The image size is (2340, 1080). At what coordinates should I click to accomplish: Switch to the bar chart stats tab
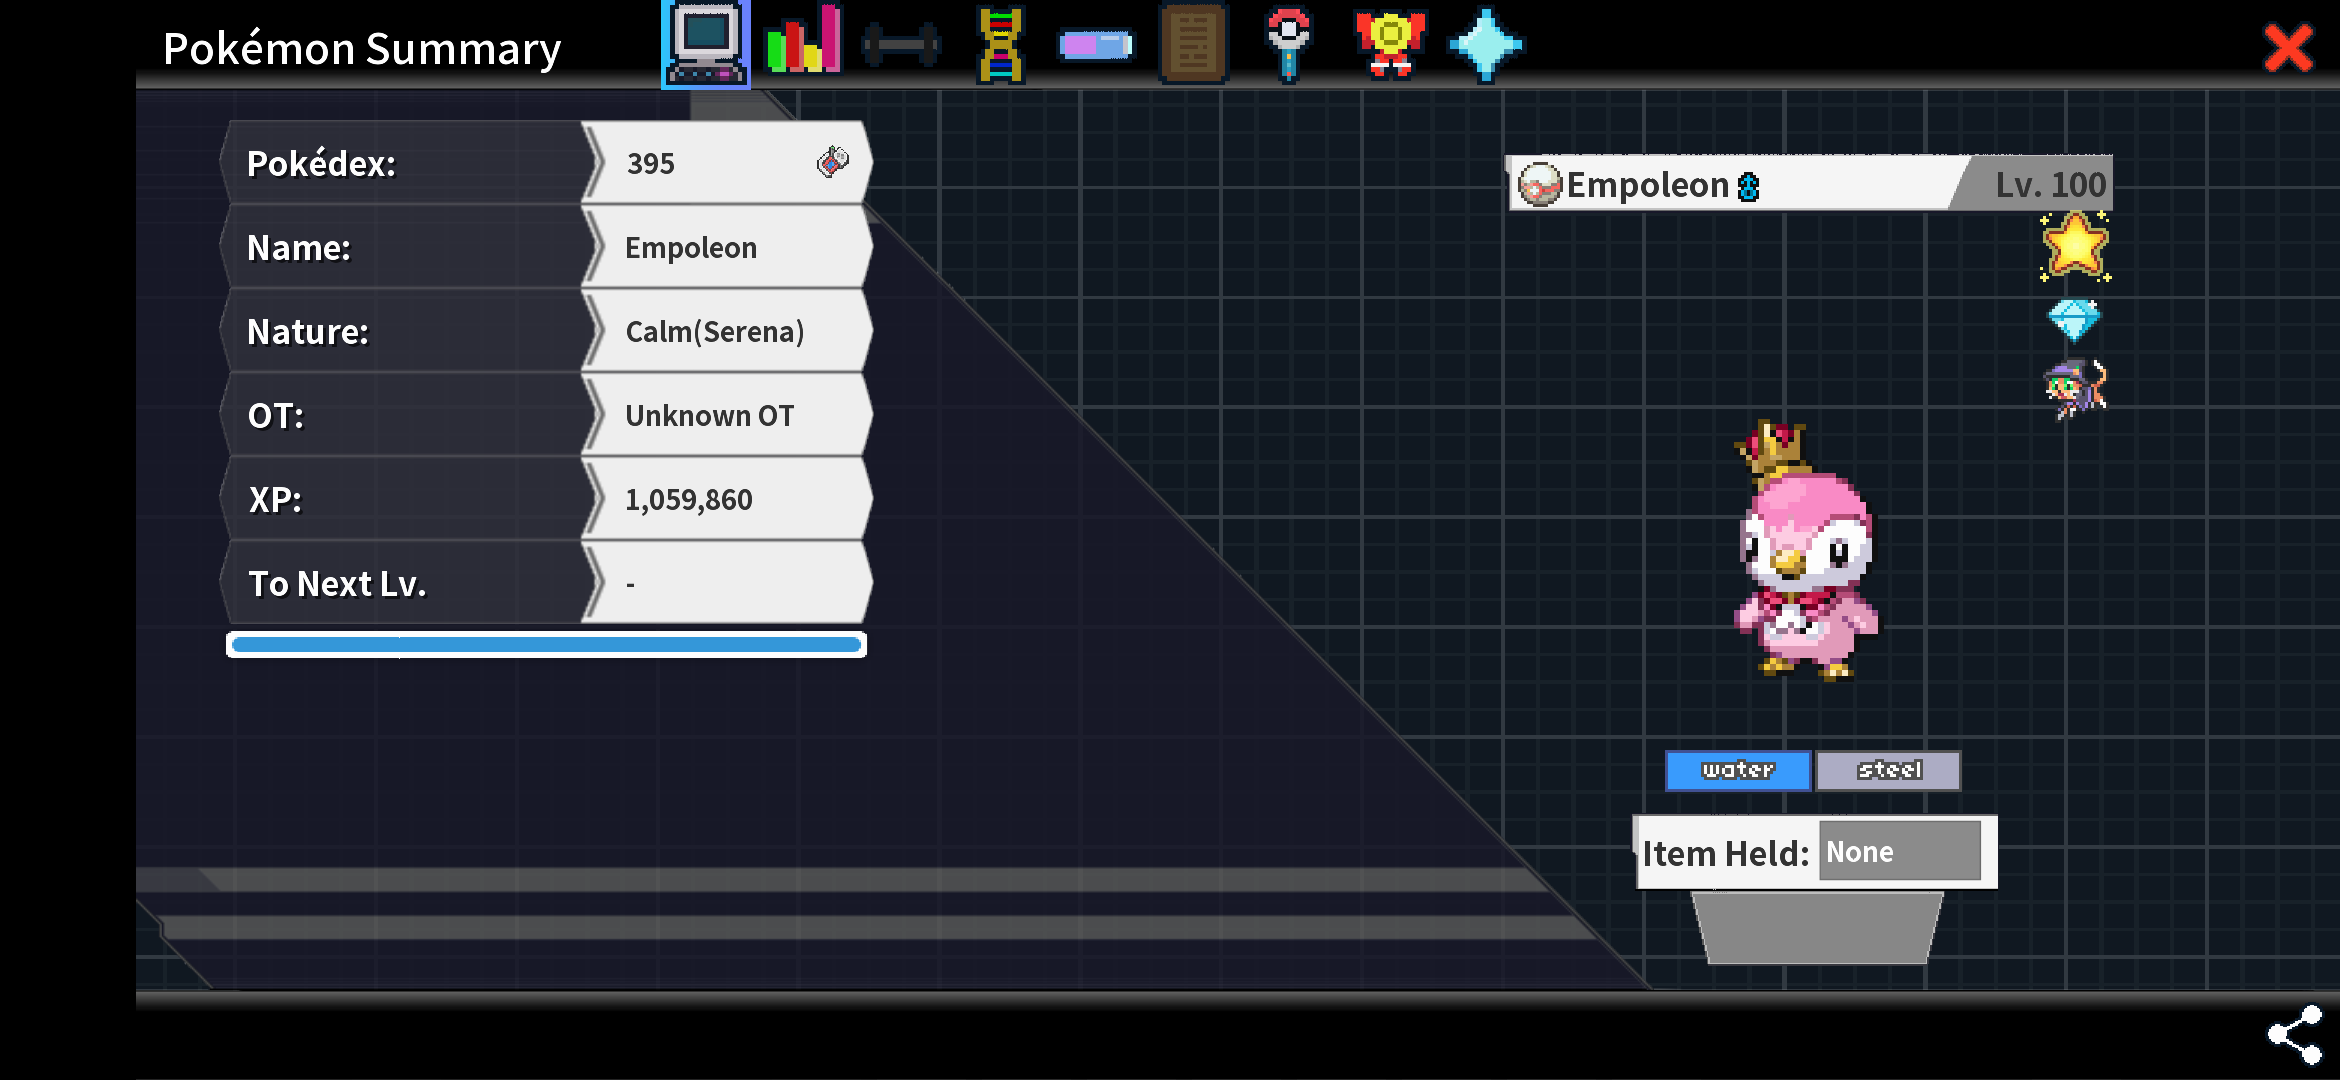(803, 40)
